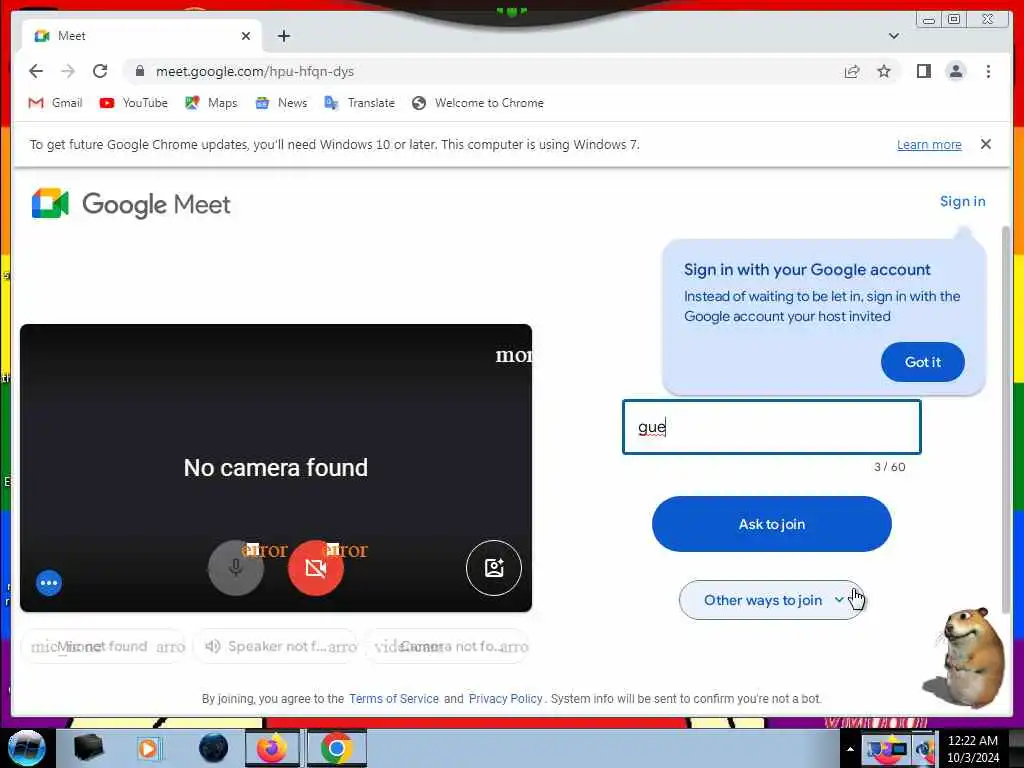Share this page icon in address bar
The width and height of the screenshot is (1024, 768).
point(852,71)
